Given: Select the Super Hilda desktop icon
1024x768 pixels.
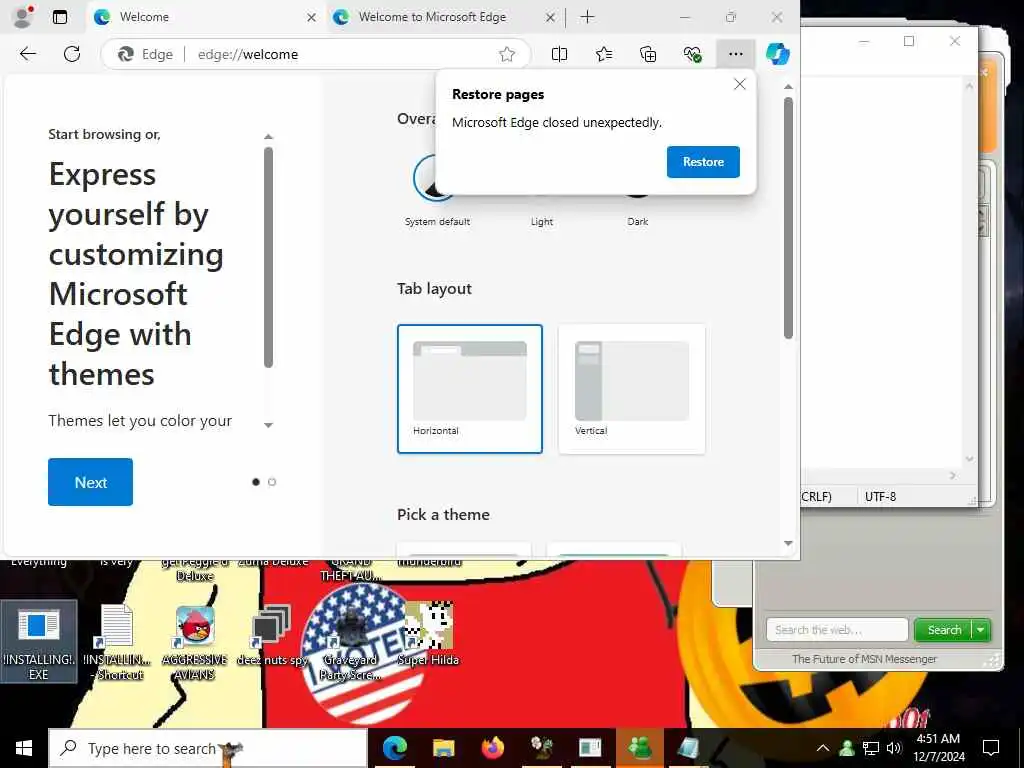Looking at the screenshot, I should click(428, 633).
